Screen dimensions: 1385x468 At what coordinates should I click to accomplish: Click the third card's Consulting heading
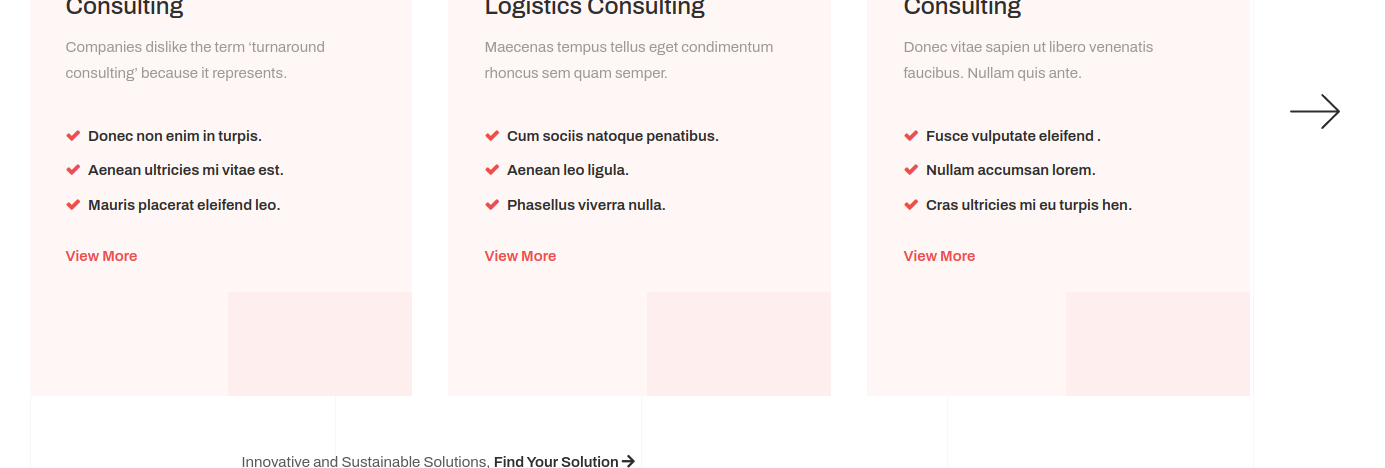click(962, 8)
